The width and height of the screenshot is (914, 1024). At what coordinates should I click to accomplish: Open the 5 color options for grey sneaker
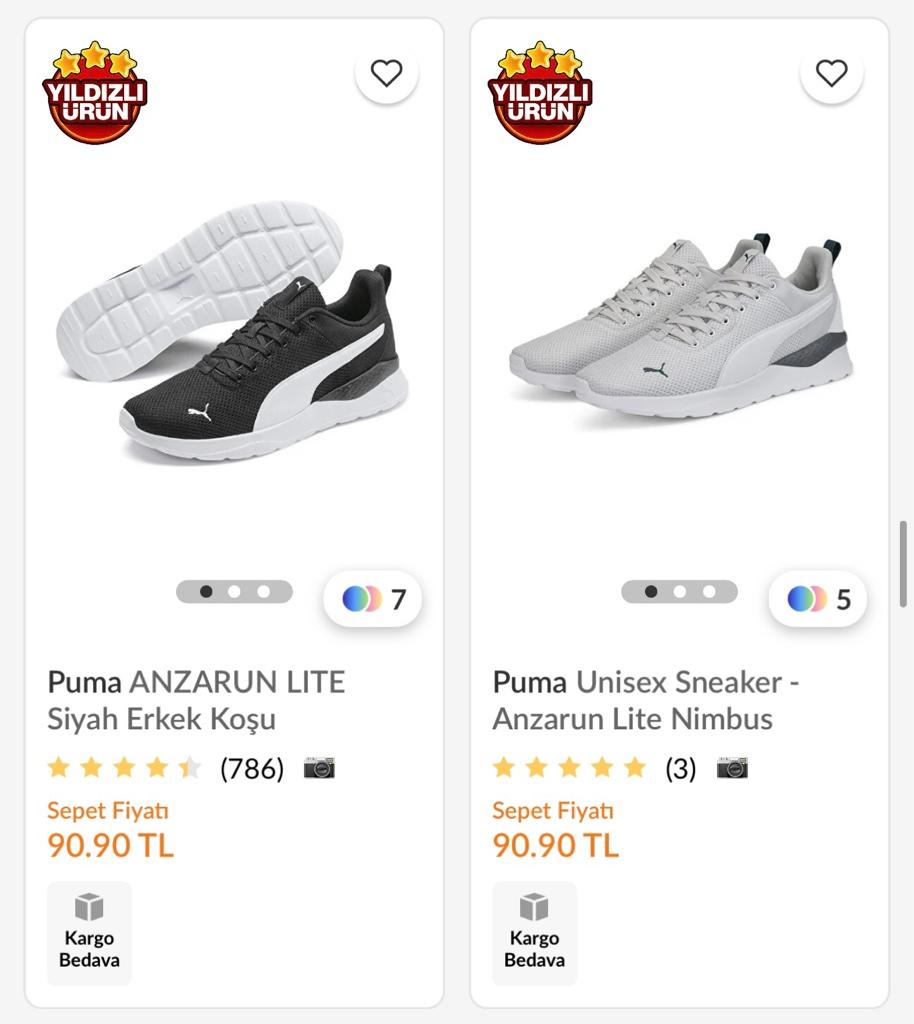coord(818,599)
